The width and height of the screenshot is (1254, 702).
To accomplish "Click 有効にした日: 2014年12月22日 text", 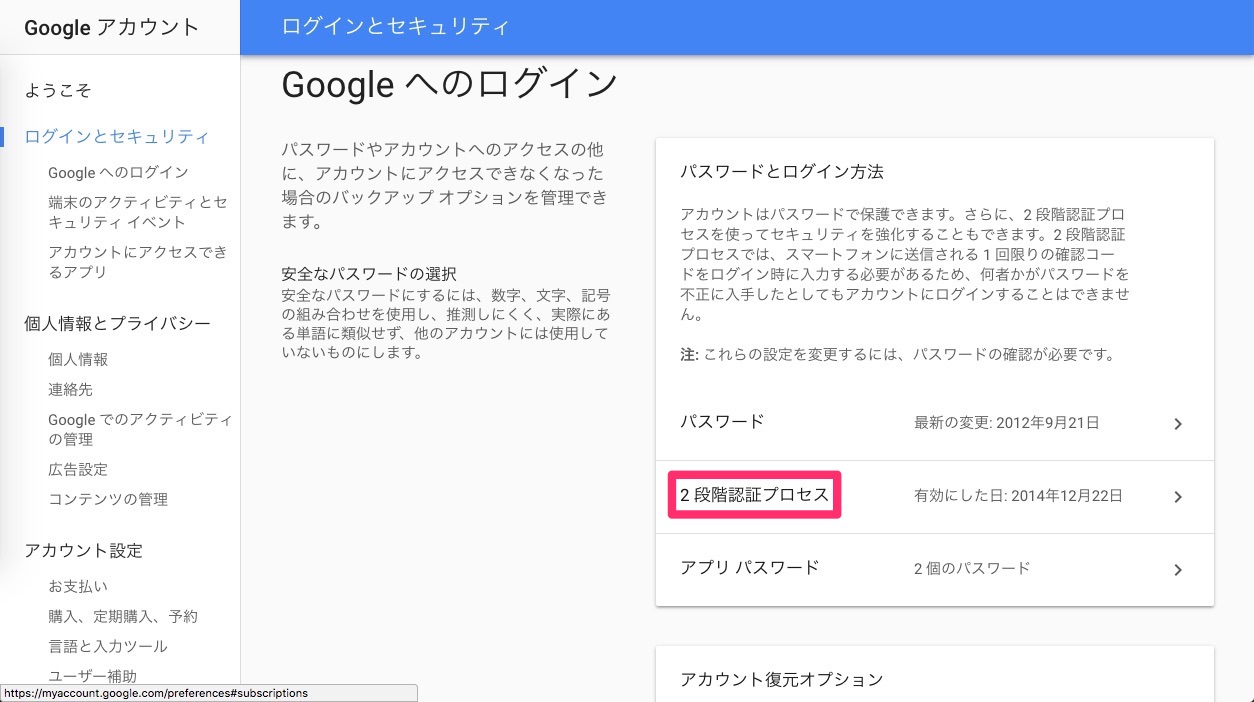I will (1018, 496).
